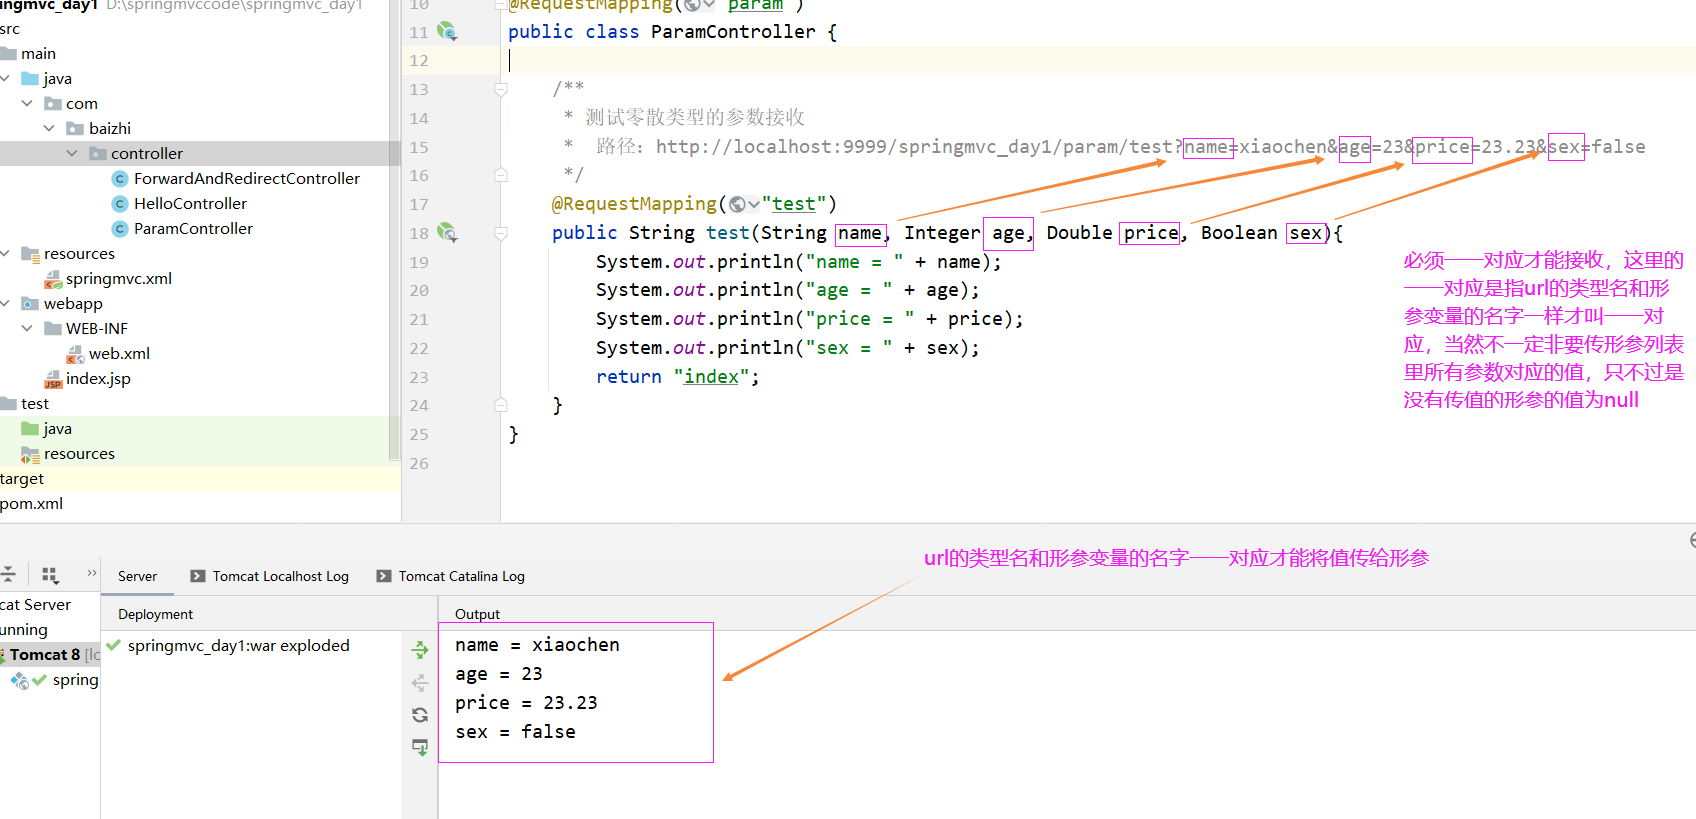
Task: Click the green checkmark deployment status icon
Action: (113, 645)
